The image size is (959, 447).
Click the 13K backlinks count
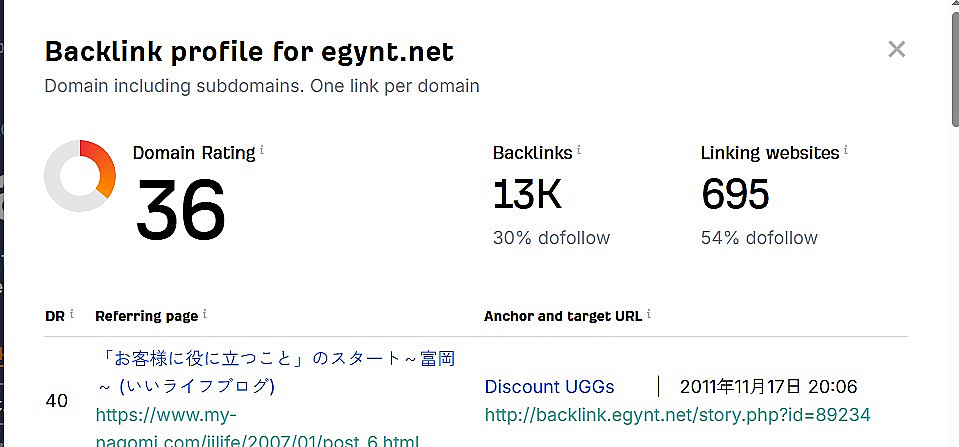pyautogui.click(x=527, y=195)
